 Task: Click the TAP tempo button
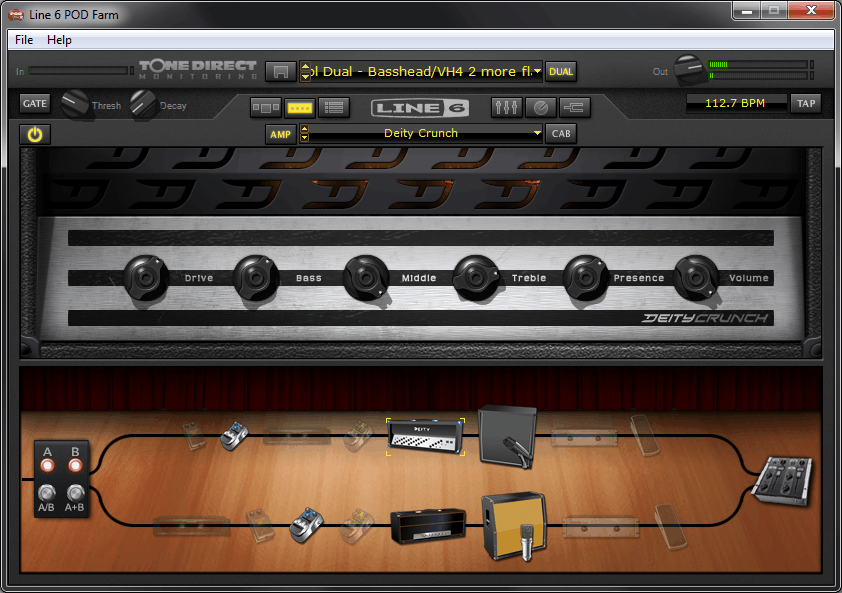[805, 104]
